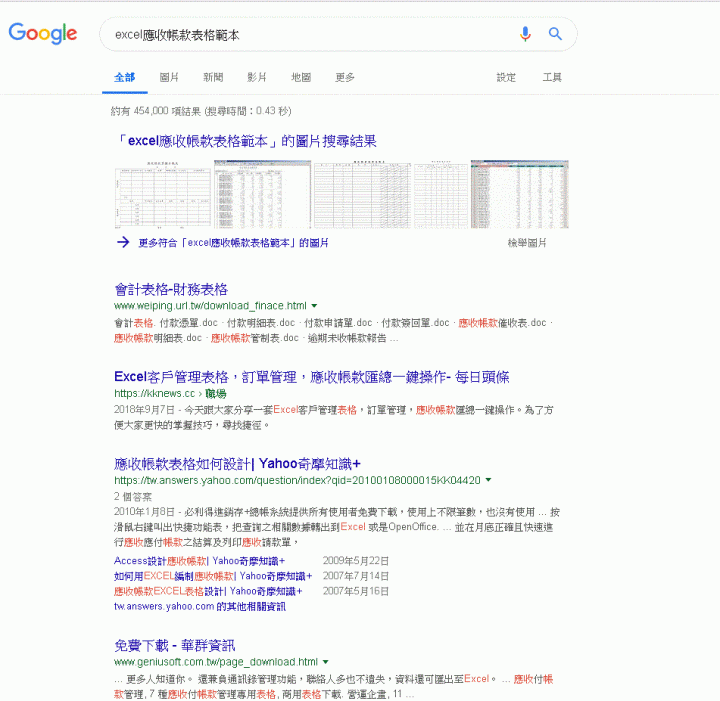Select the 全部 tab
Viewport: 720px width, 701px height.
click(x=124, y=77)
